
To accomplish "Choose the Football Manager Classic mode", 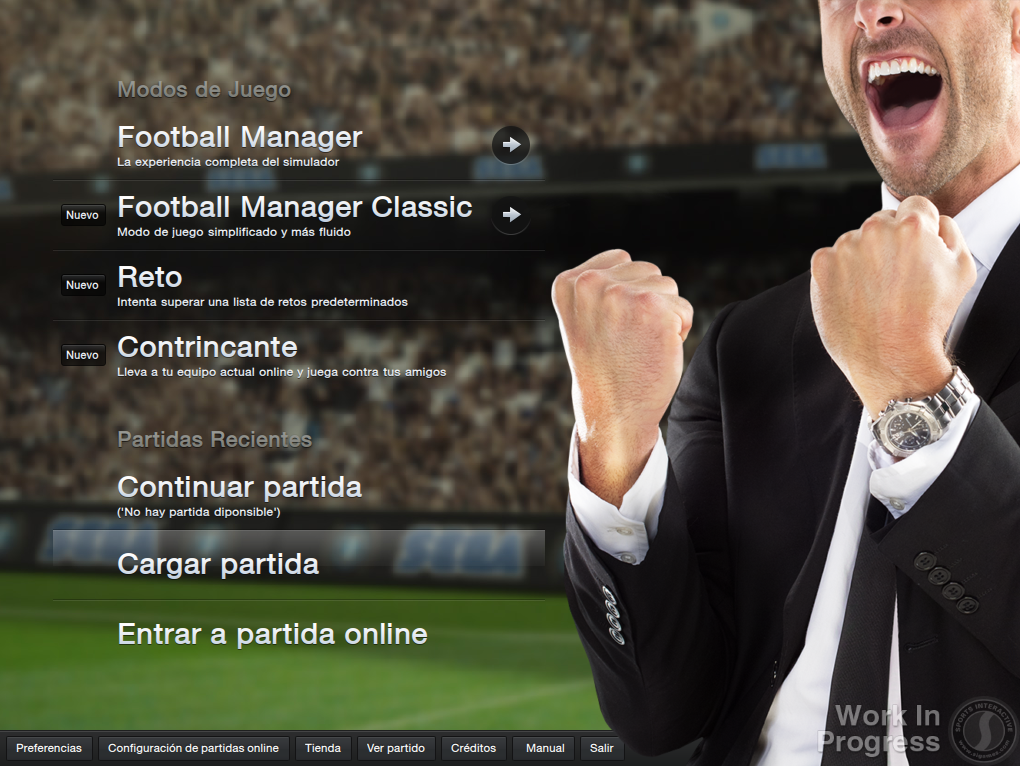I will coord(299,215).
